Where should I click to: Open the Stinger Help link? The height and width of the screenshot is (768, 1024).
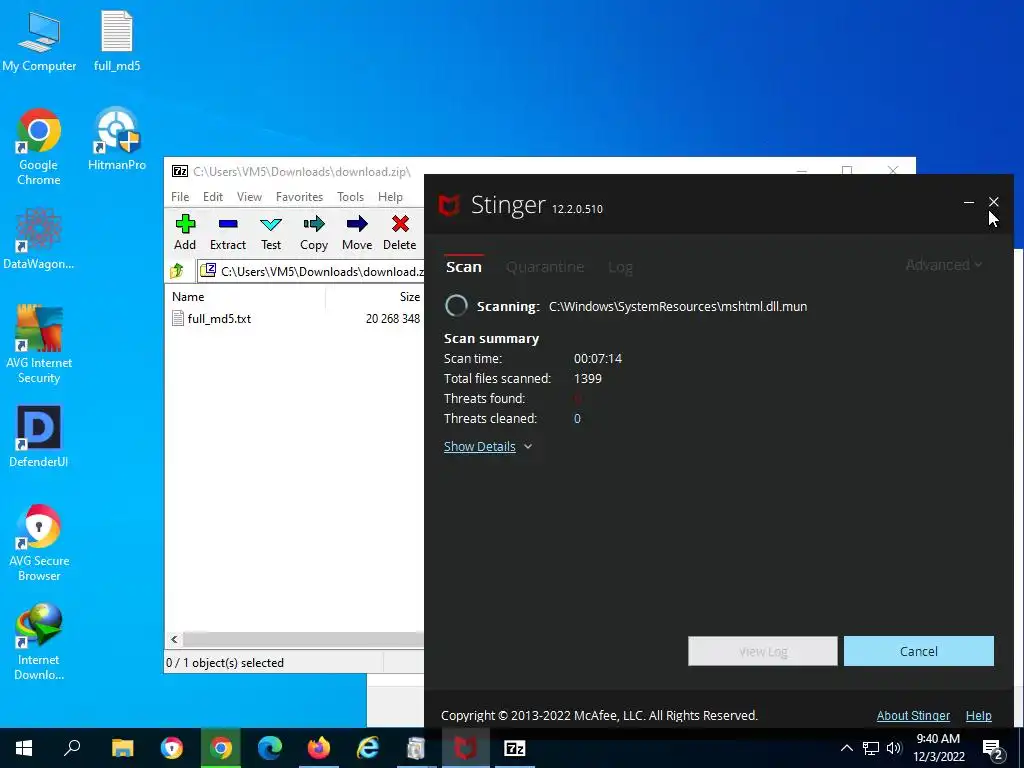[x=978, y=716]
